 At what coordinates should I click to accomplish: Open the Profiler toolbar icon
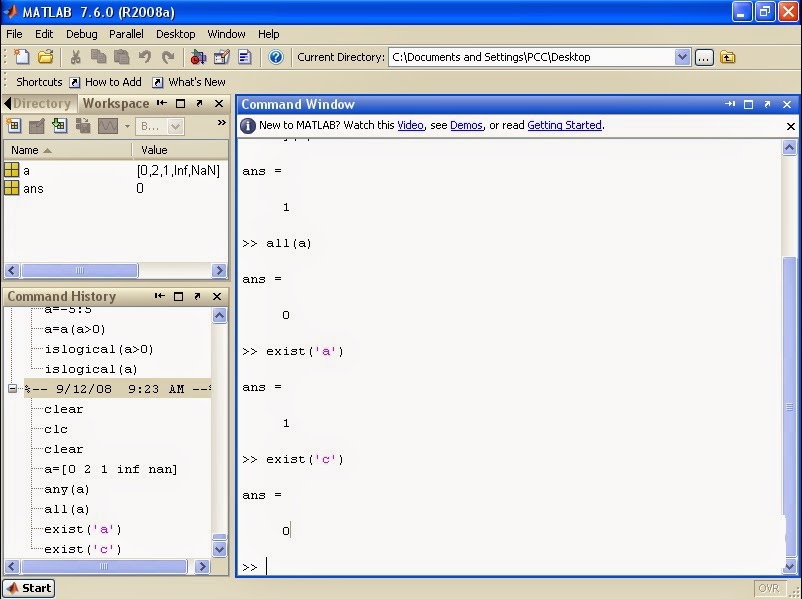245,57
